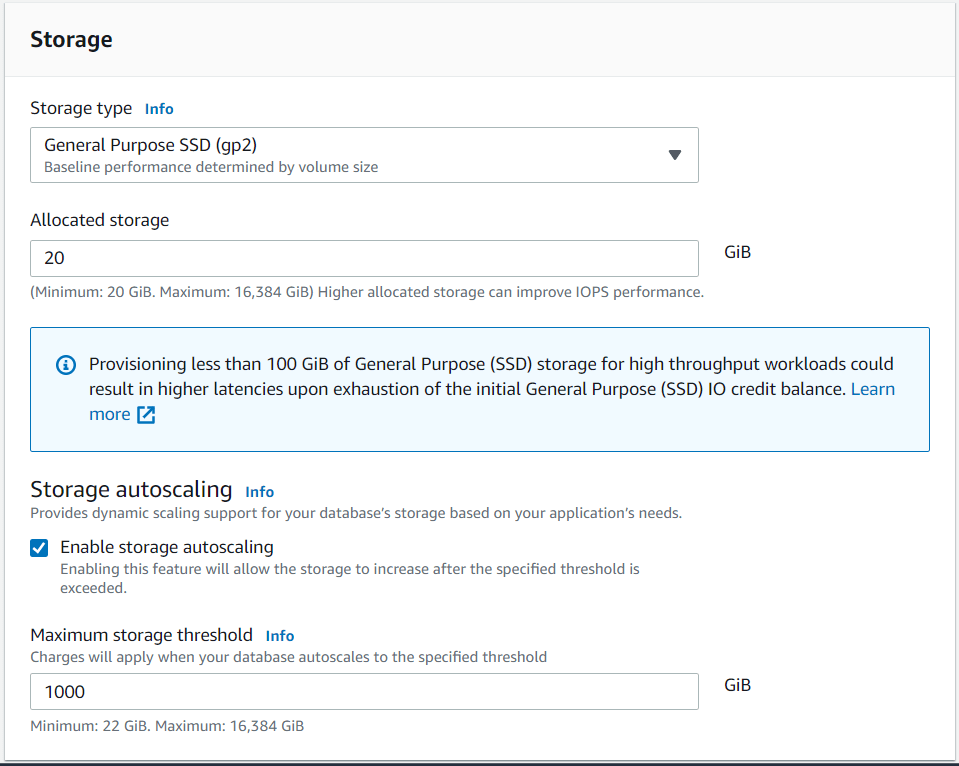Follow the Learn more link
The image size is (959, 766).
tap(872, 389)
